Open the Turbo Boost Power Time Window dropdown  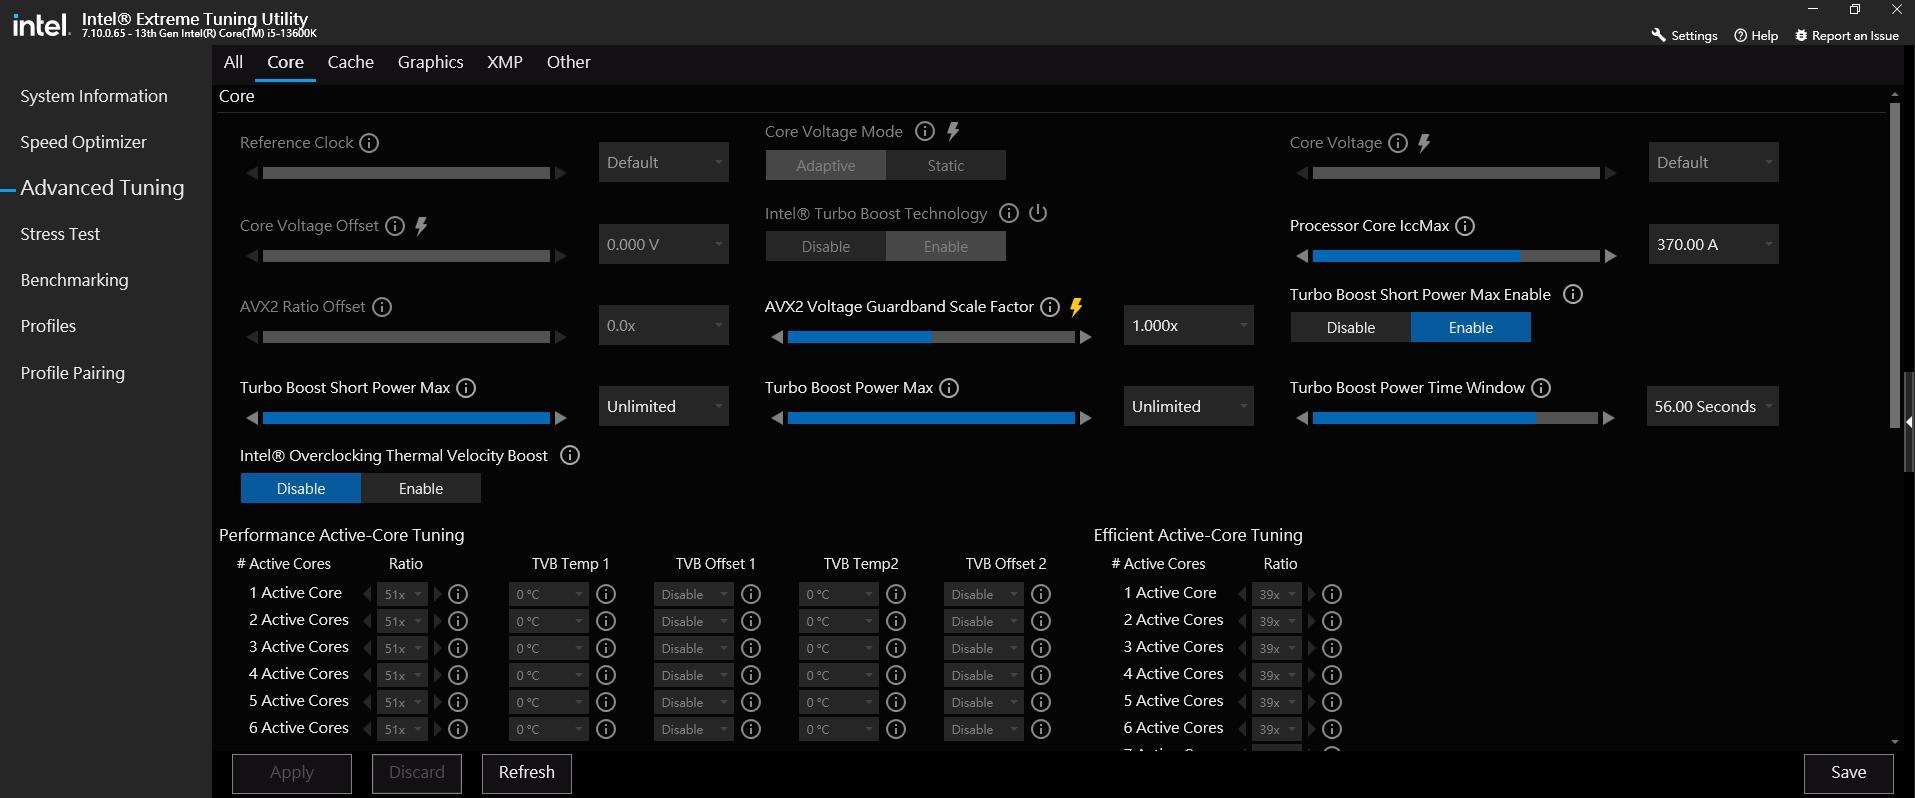tap(1712, 406)
